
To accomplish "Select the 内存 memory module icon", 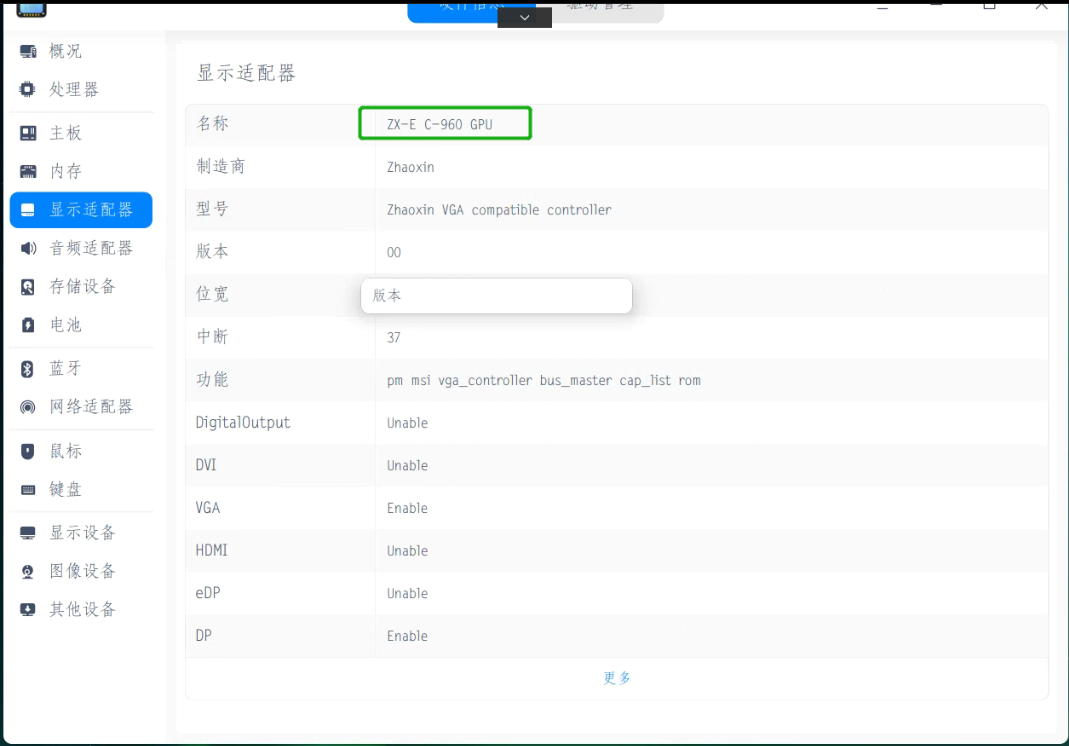I will 28,171.
